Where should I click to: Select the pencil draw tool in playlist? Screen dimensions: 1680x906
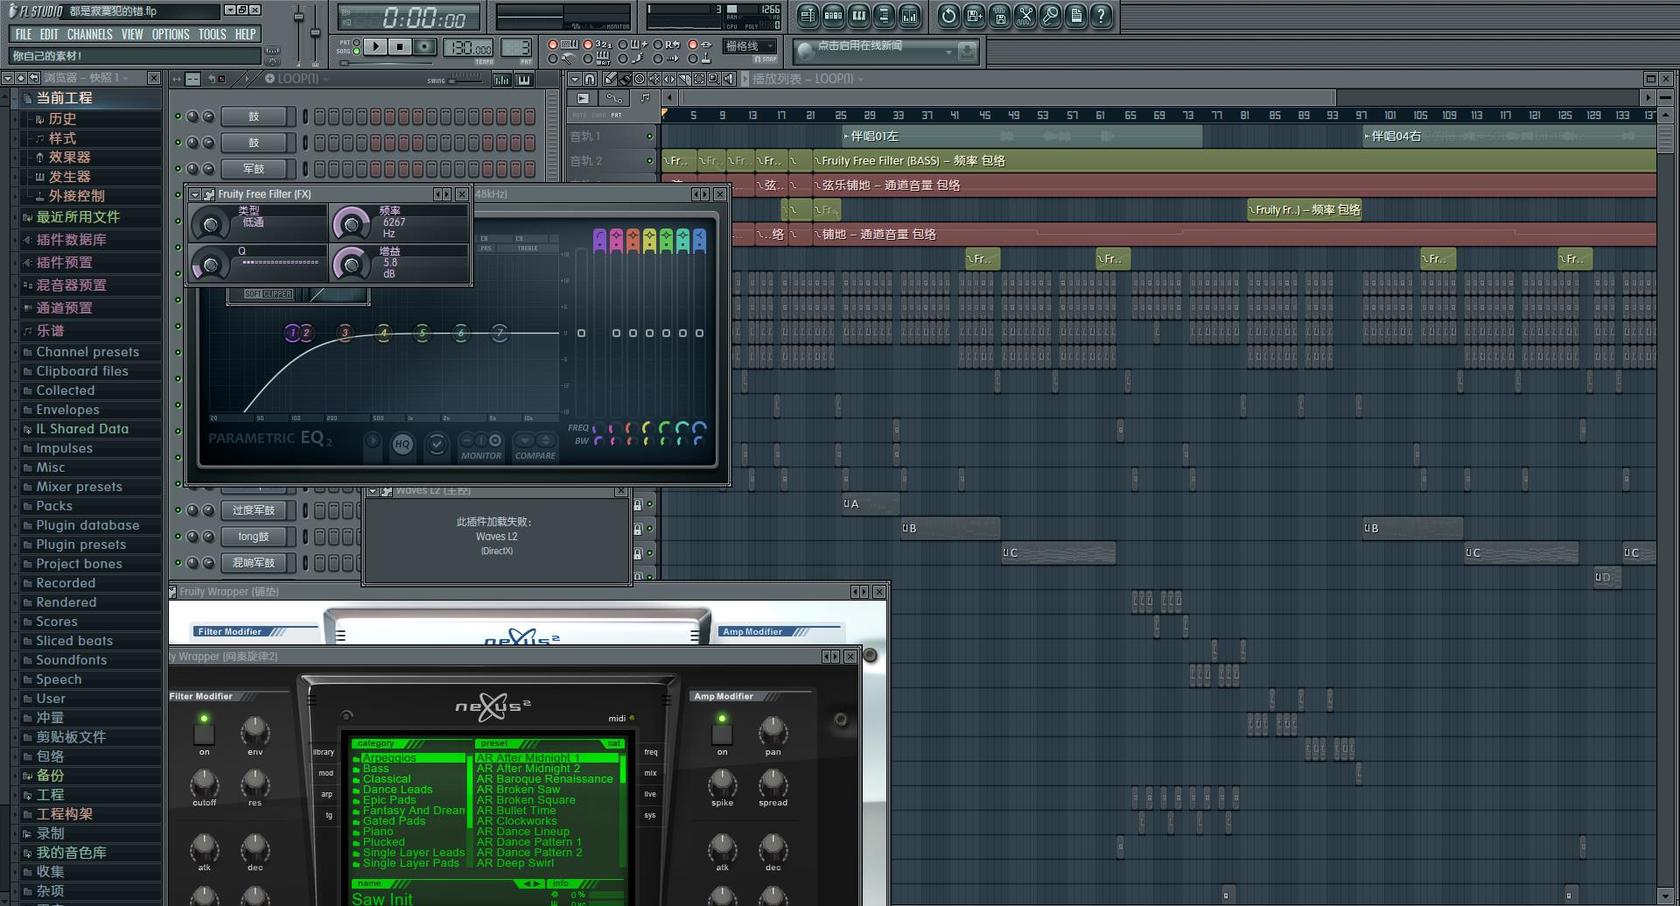610,79
